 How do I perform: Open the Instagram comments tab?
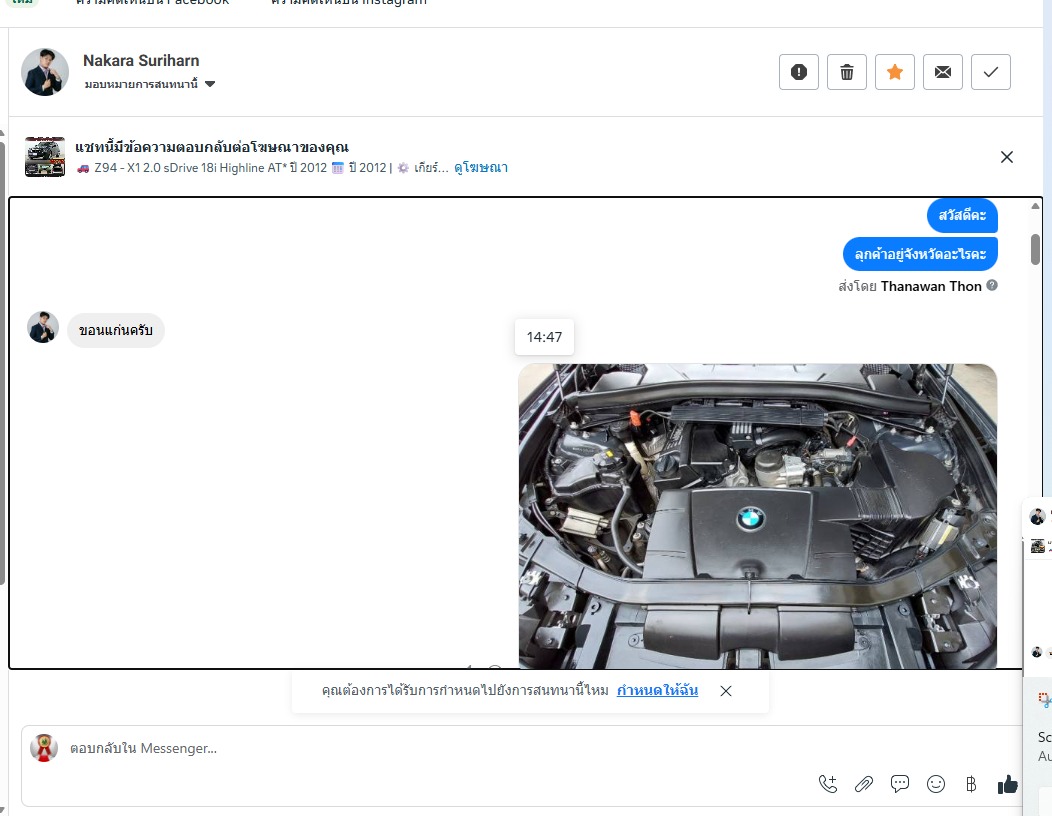(x=348, y=3)
